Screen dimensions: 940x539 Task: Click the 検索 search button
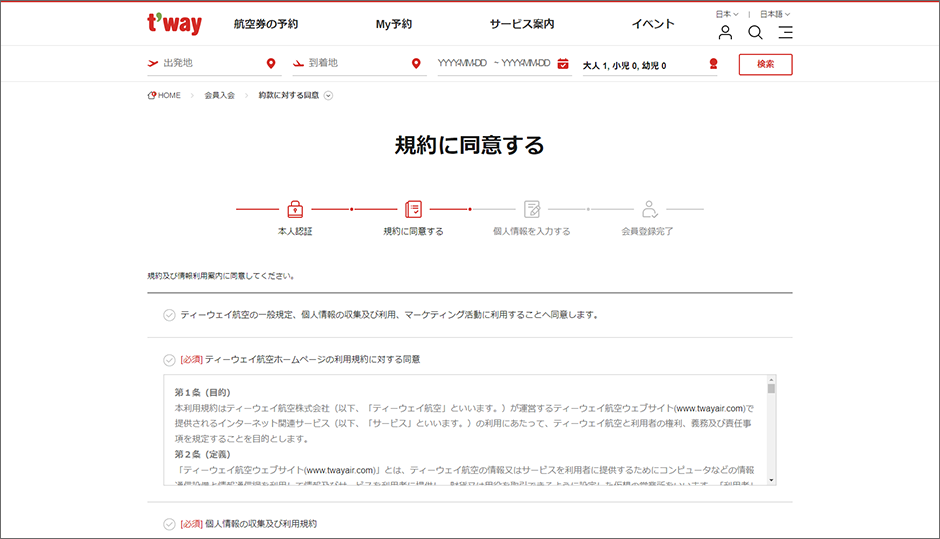[x=765, y=64]
